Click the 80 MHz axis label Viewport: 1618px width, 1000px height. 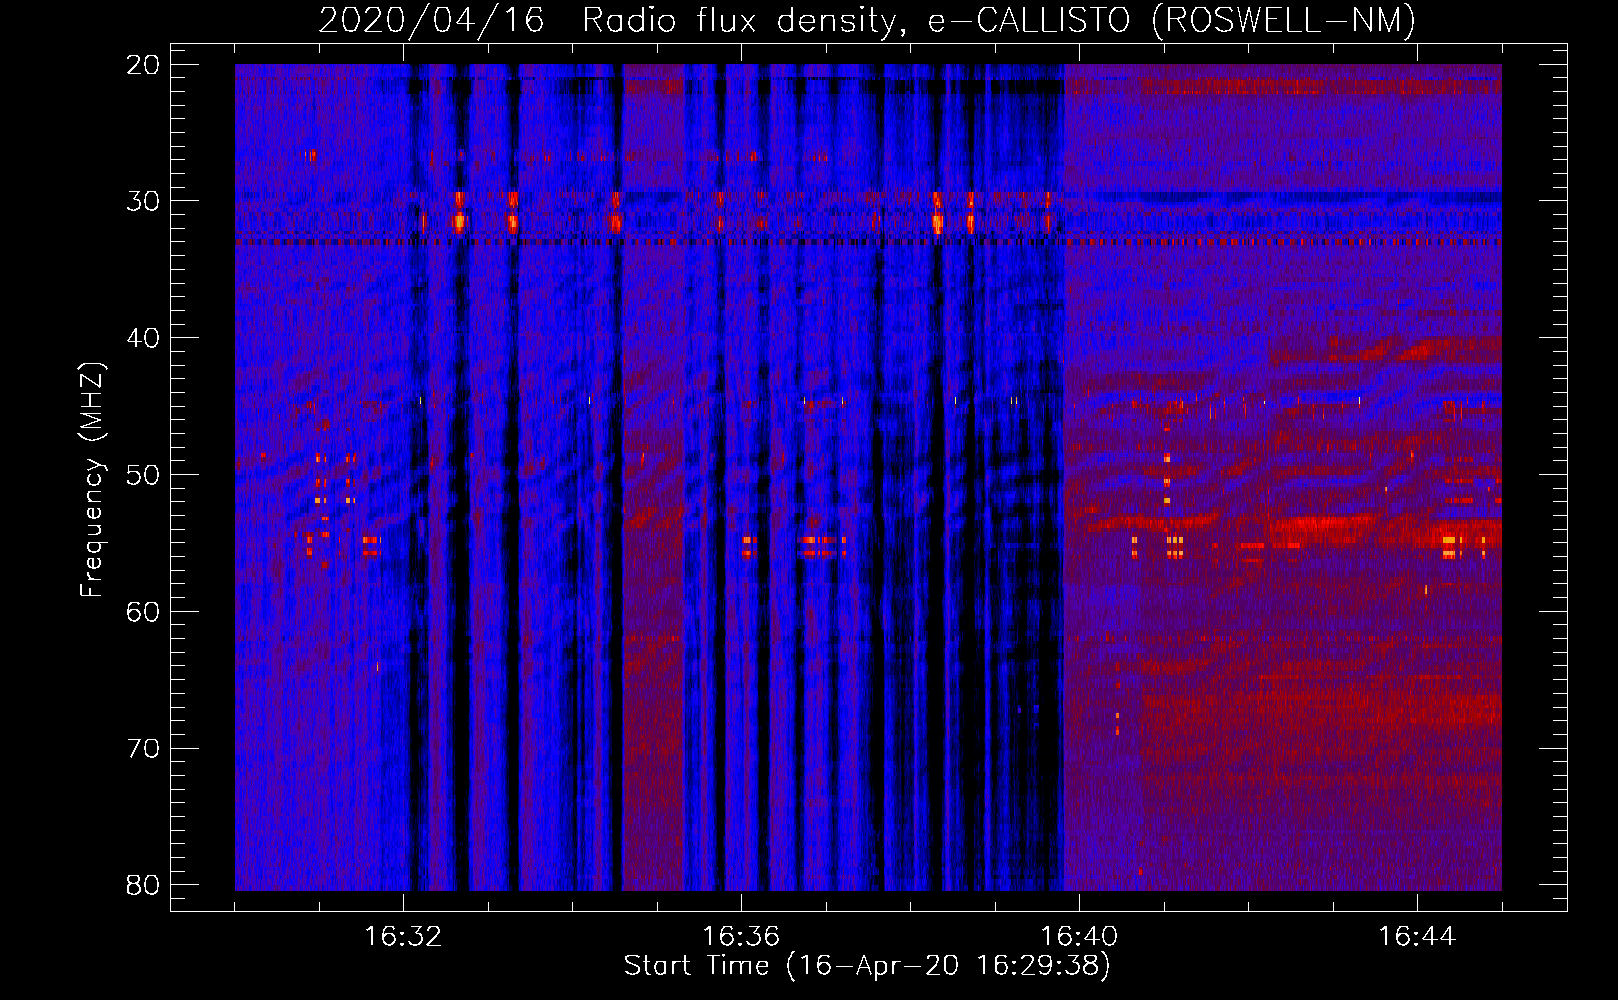pyautogui.click(x=144, y=885)
